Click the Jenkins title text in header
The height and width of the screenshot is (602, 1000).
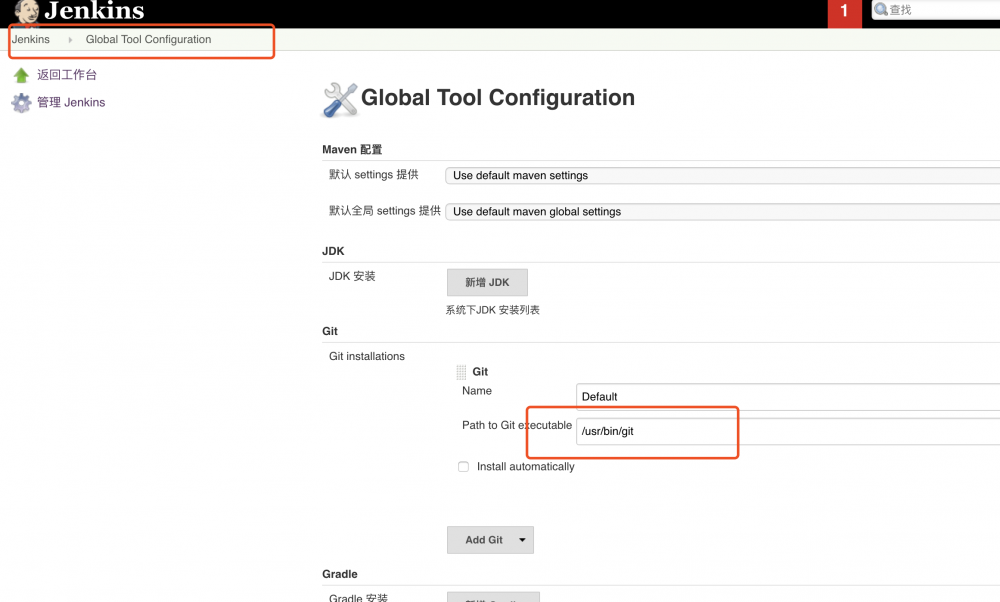tap(94, 11)
